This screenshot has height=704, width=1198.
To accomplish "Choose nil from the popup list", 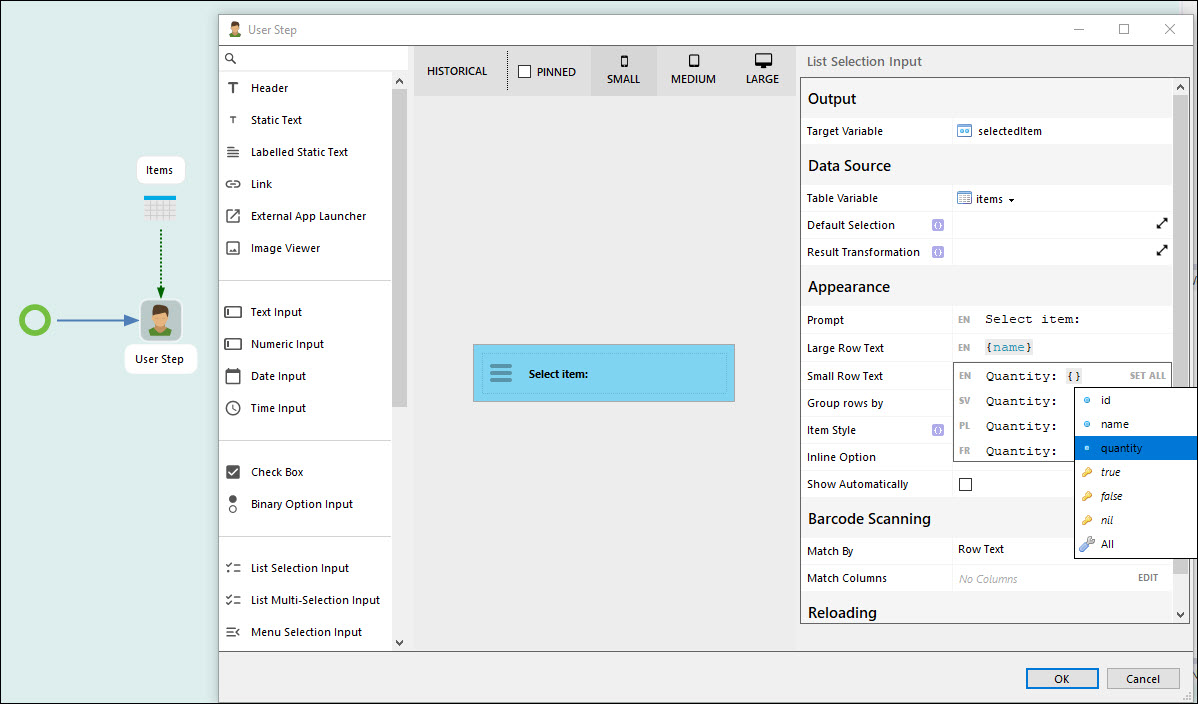I will pos(1135,520).
